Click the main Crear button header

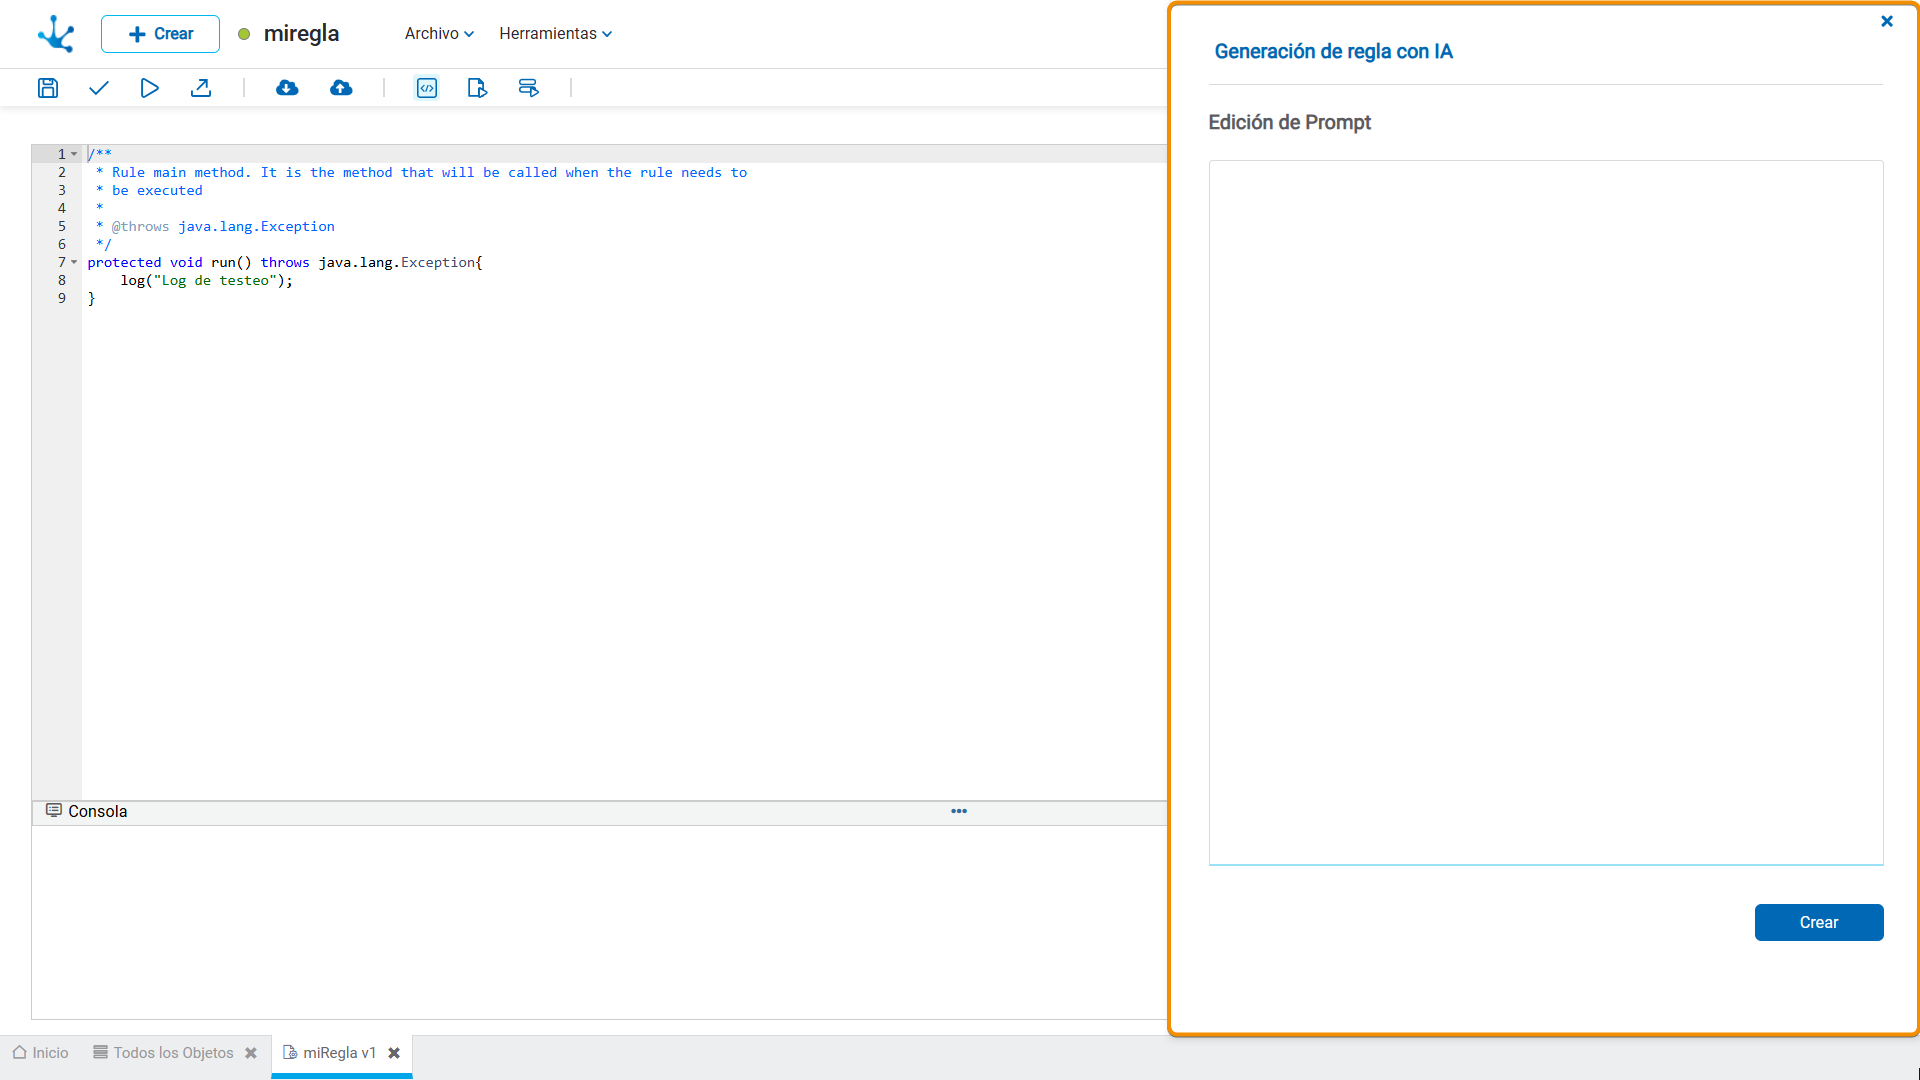coord(160,33)
